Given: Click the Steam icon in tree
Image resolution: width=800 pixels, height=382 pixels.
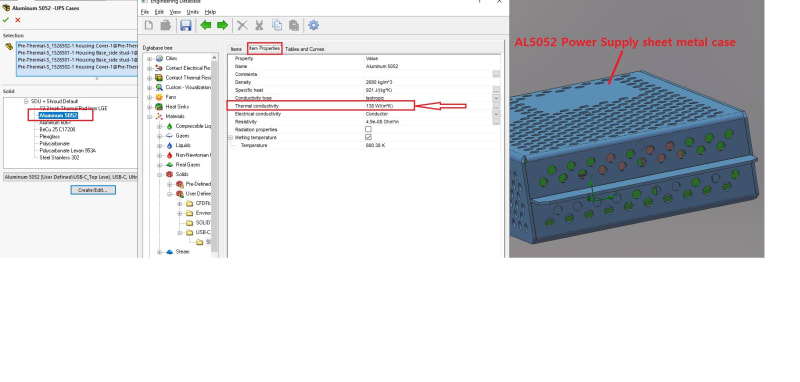Looking at the screenshot, I should tap(169, 251).
